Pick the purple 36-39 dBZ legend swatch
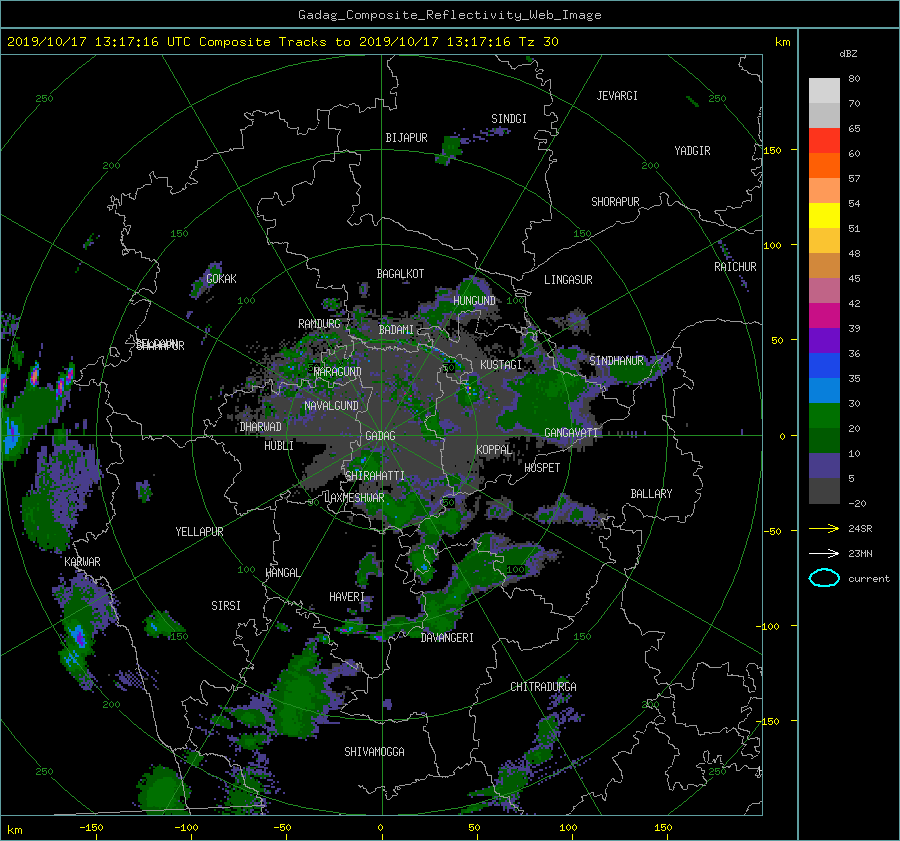Viewport: 900px width, 841px height. (824, 341)
